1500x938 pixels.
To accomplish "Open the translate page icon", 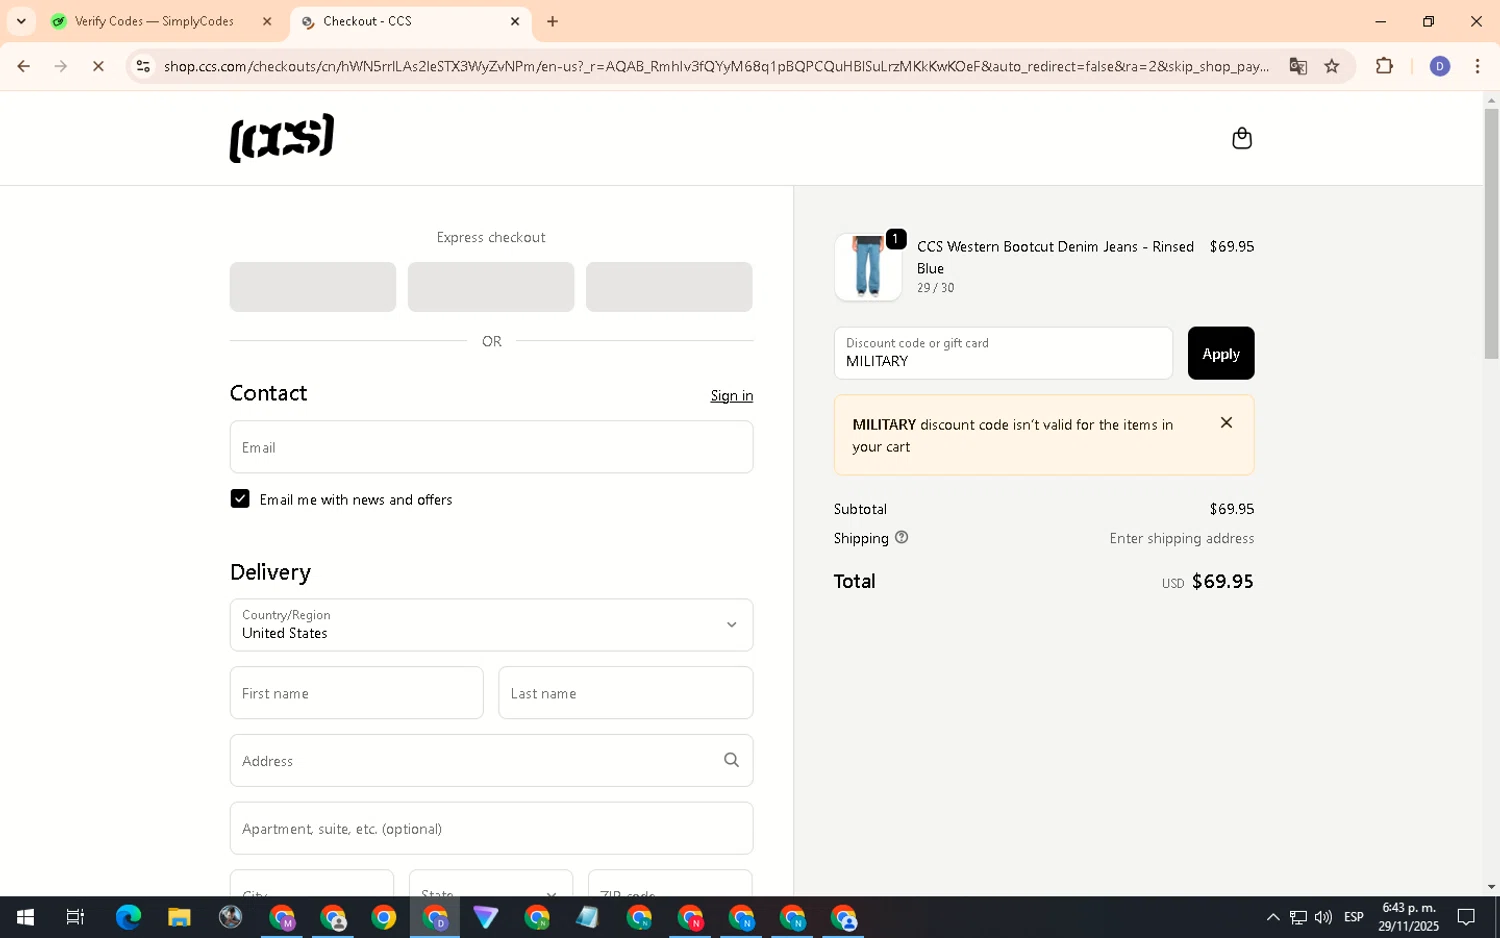I will tap(1298, 66).
